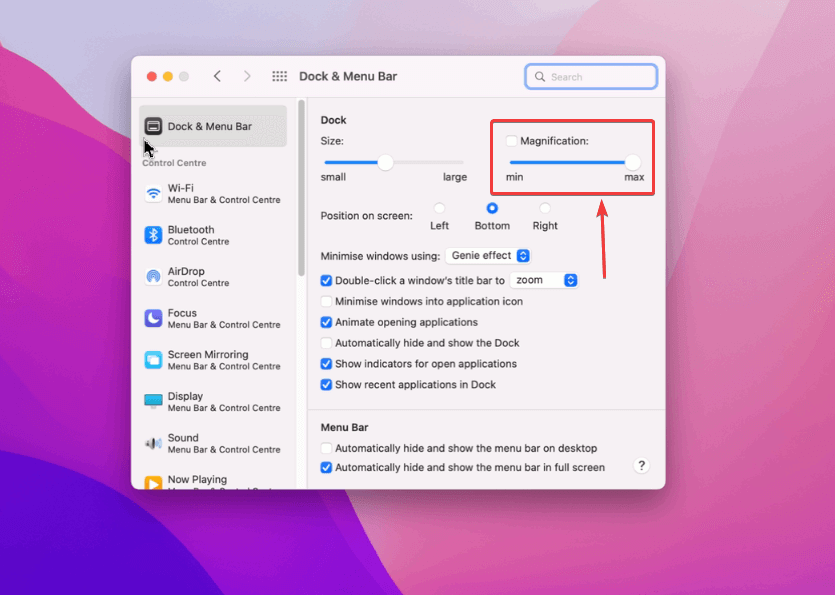Open the Now Playing icon
Image resolution: width=835 pixels, height=595 pixels.
click(153, 483)
